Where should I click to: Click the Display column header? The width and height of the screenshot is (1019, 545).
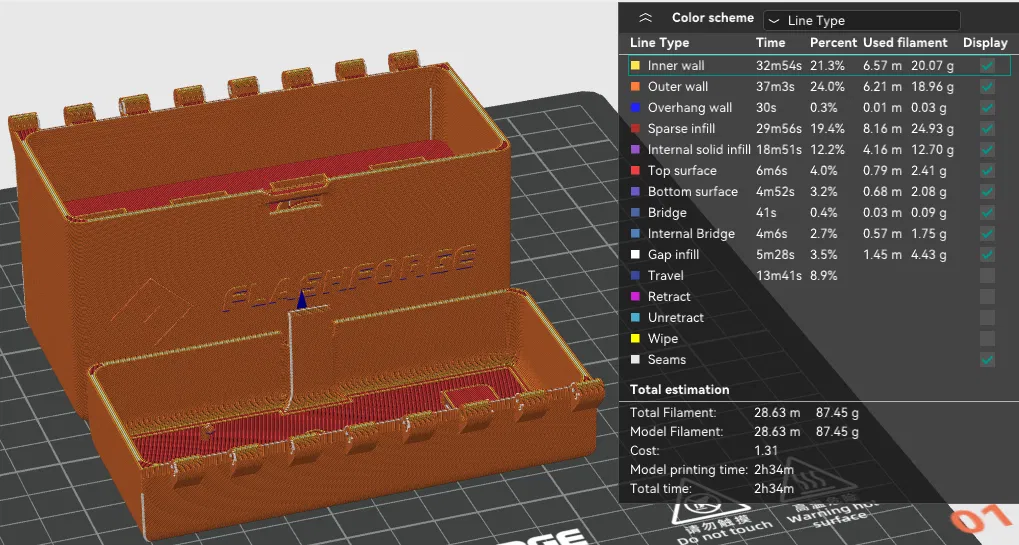point(985,43)
